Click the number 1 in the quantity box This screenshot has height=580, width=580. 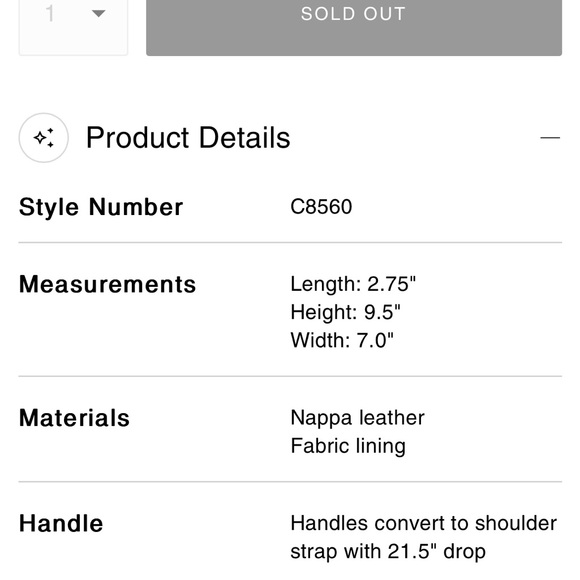coord(50,14)
